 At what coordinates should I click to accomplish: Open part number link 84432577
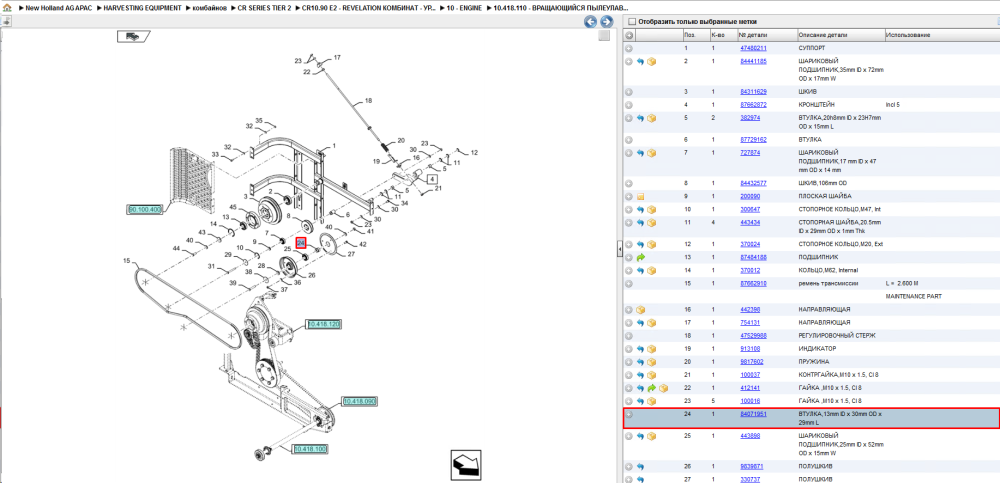(753, 184)
